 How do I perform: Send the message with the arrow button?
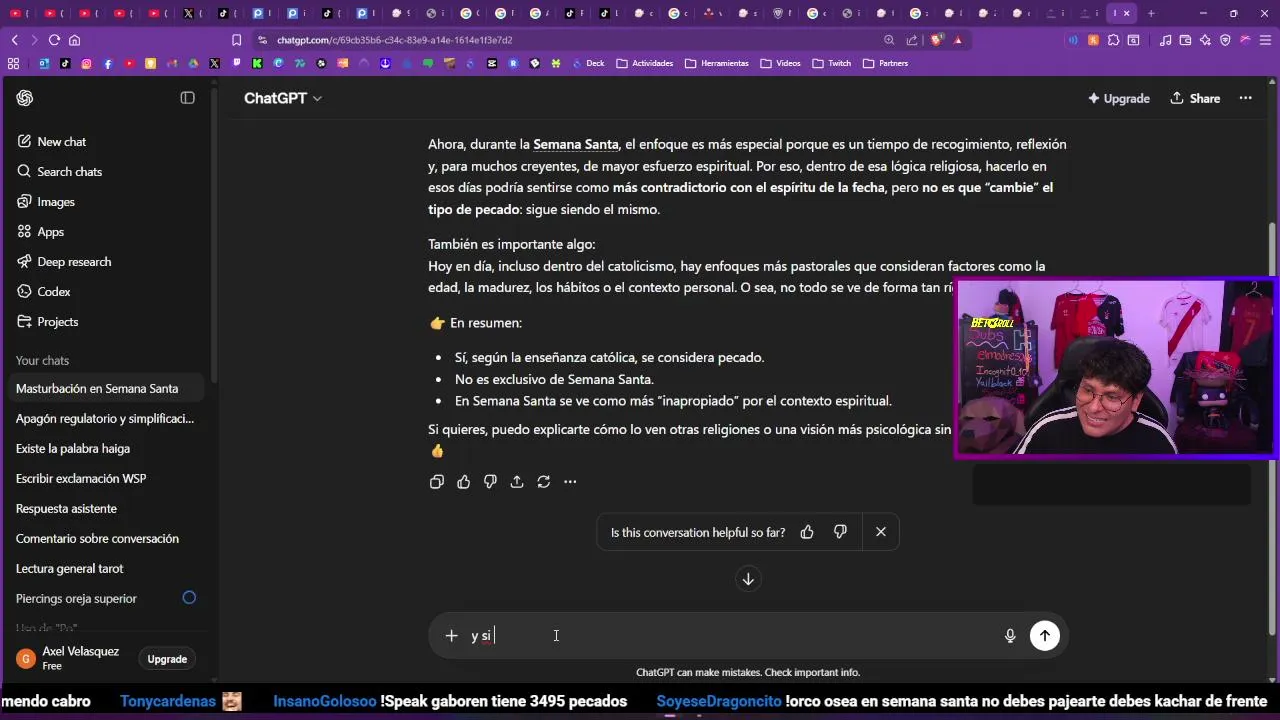pos(1045,636)
